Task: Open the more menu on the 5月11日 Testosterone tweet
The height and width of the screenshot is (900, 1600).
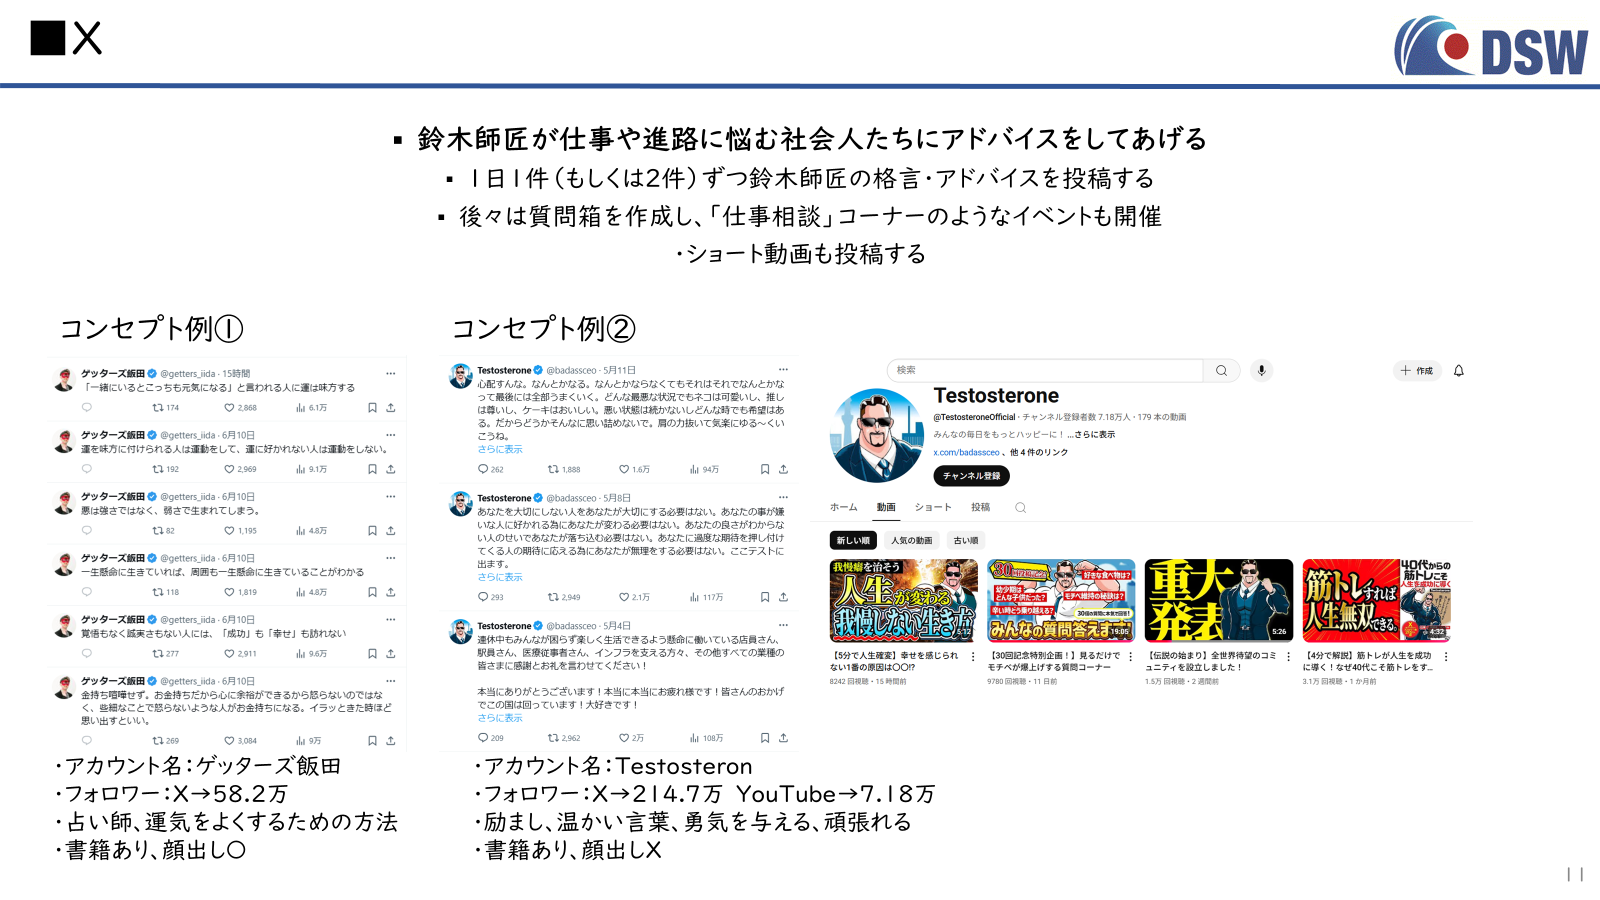Action: tap(783, 370)
